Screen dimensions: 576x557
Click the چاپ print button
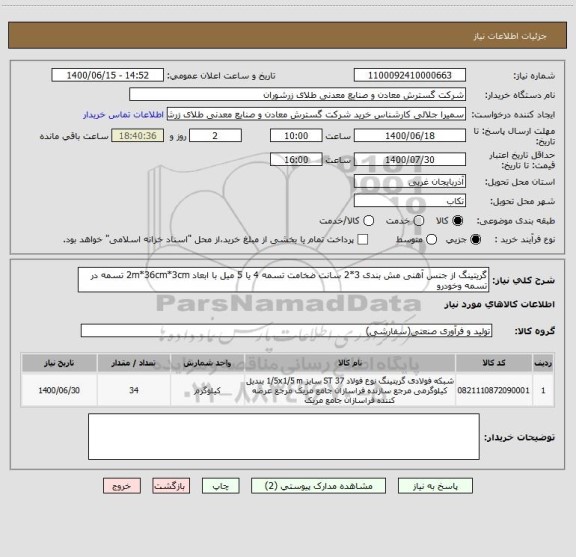pyautogui.click(x=220, y=486)
